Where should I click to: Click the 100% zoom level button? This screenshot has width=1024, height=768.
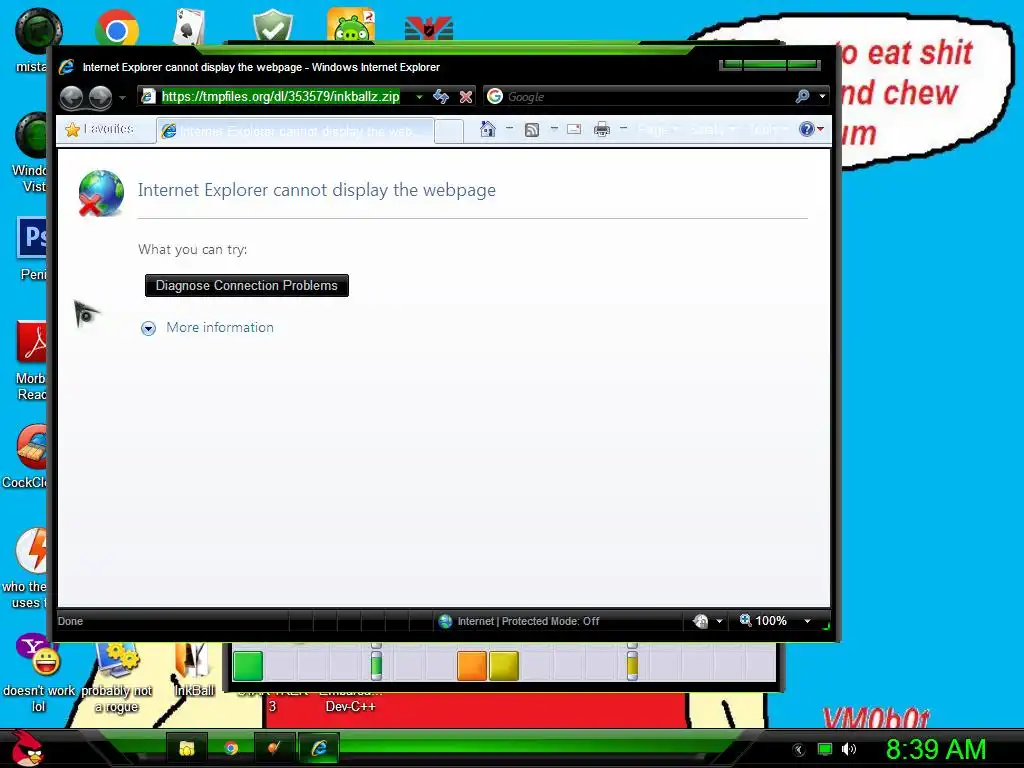pos(763,620)
